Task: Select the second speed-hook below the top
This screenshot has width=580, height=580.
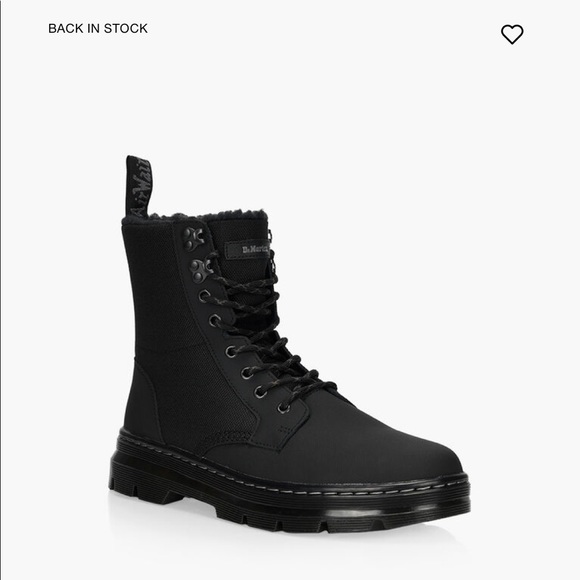Action: [x=200, y=270]
